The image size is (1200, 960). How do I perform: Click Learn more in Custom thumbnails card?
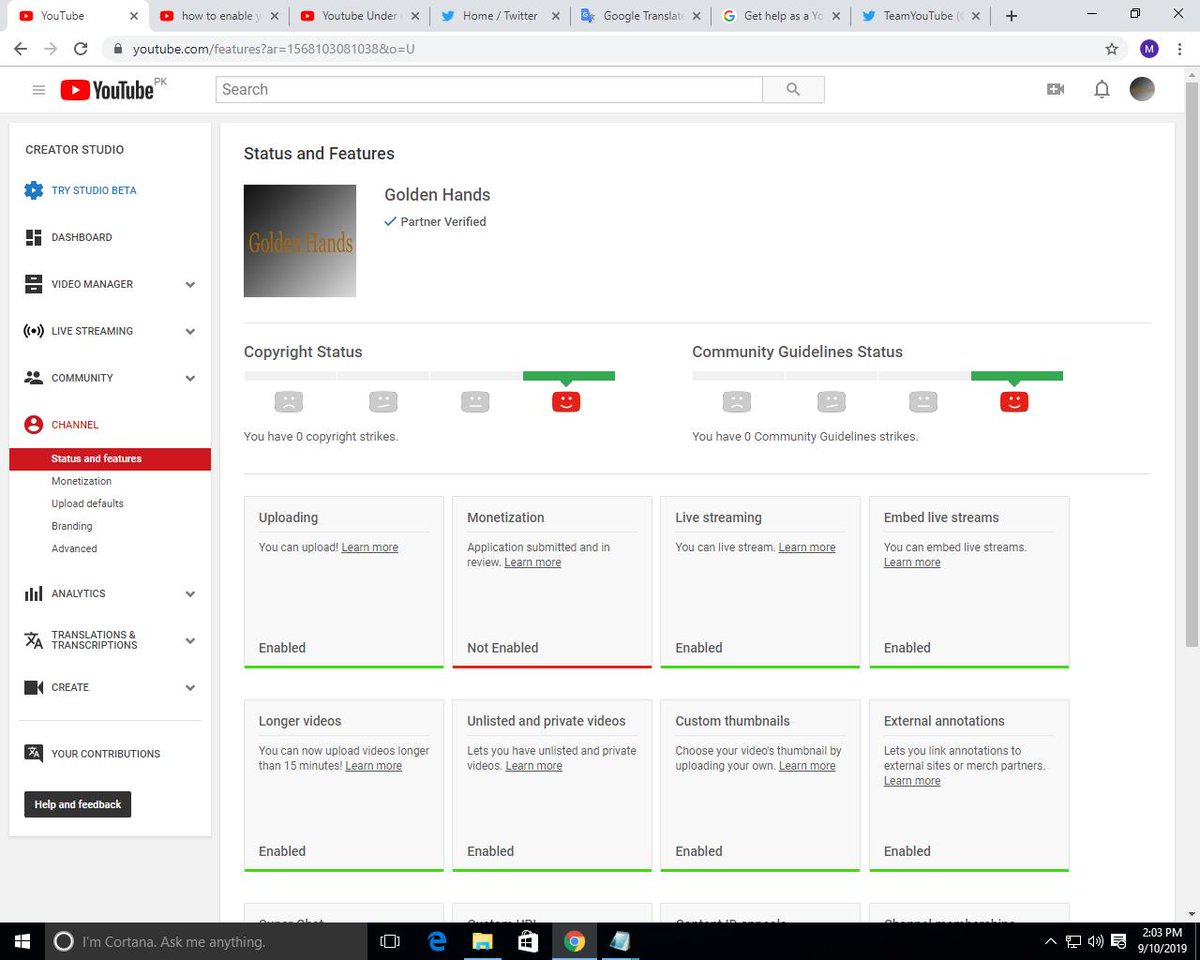coord(807,766)
